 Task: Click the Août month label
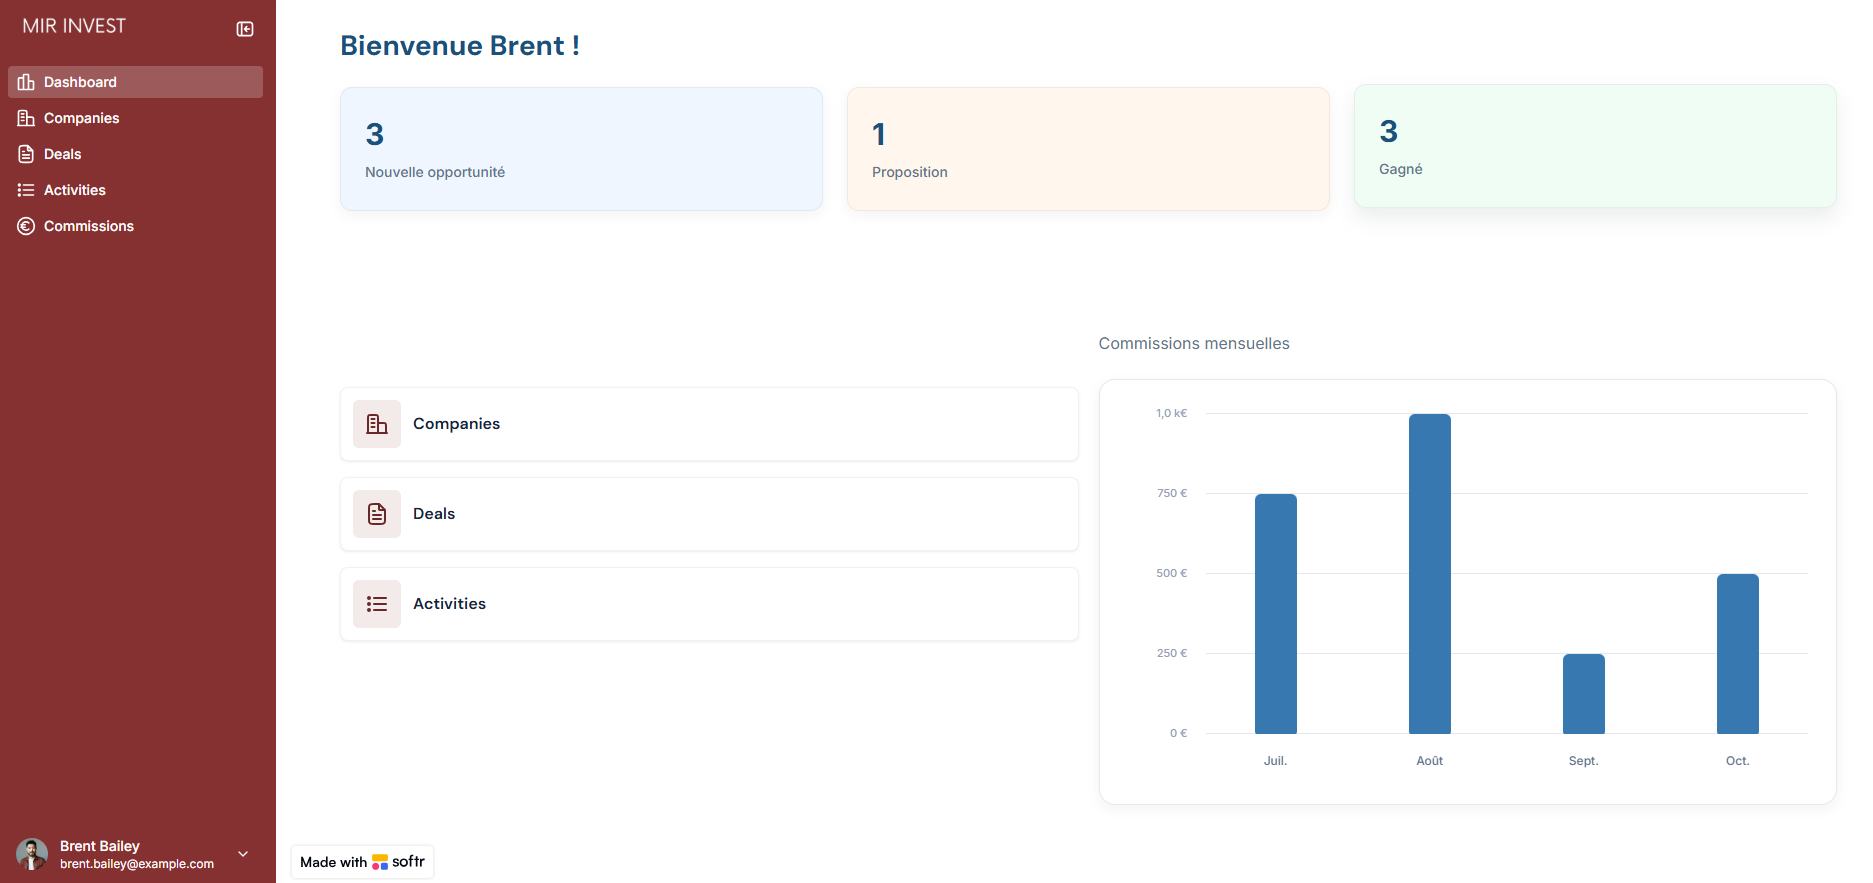point(1430,761)
